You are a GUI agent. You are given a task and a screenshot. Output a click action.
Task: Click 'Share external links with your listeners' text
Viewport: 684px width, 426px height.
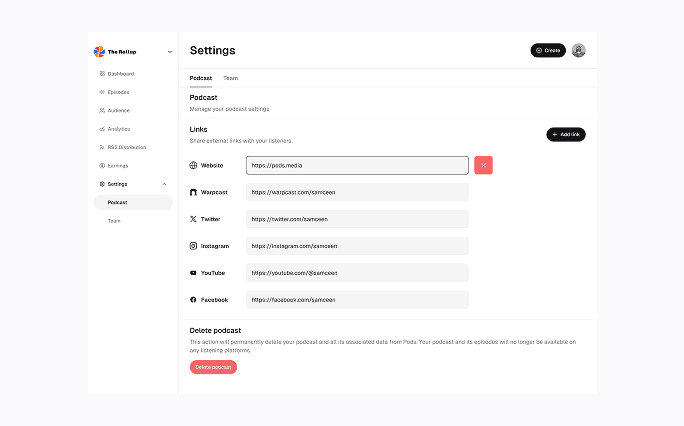(241, 141)
